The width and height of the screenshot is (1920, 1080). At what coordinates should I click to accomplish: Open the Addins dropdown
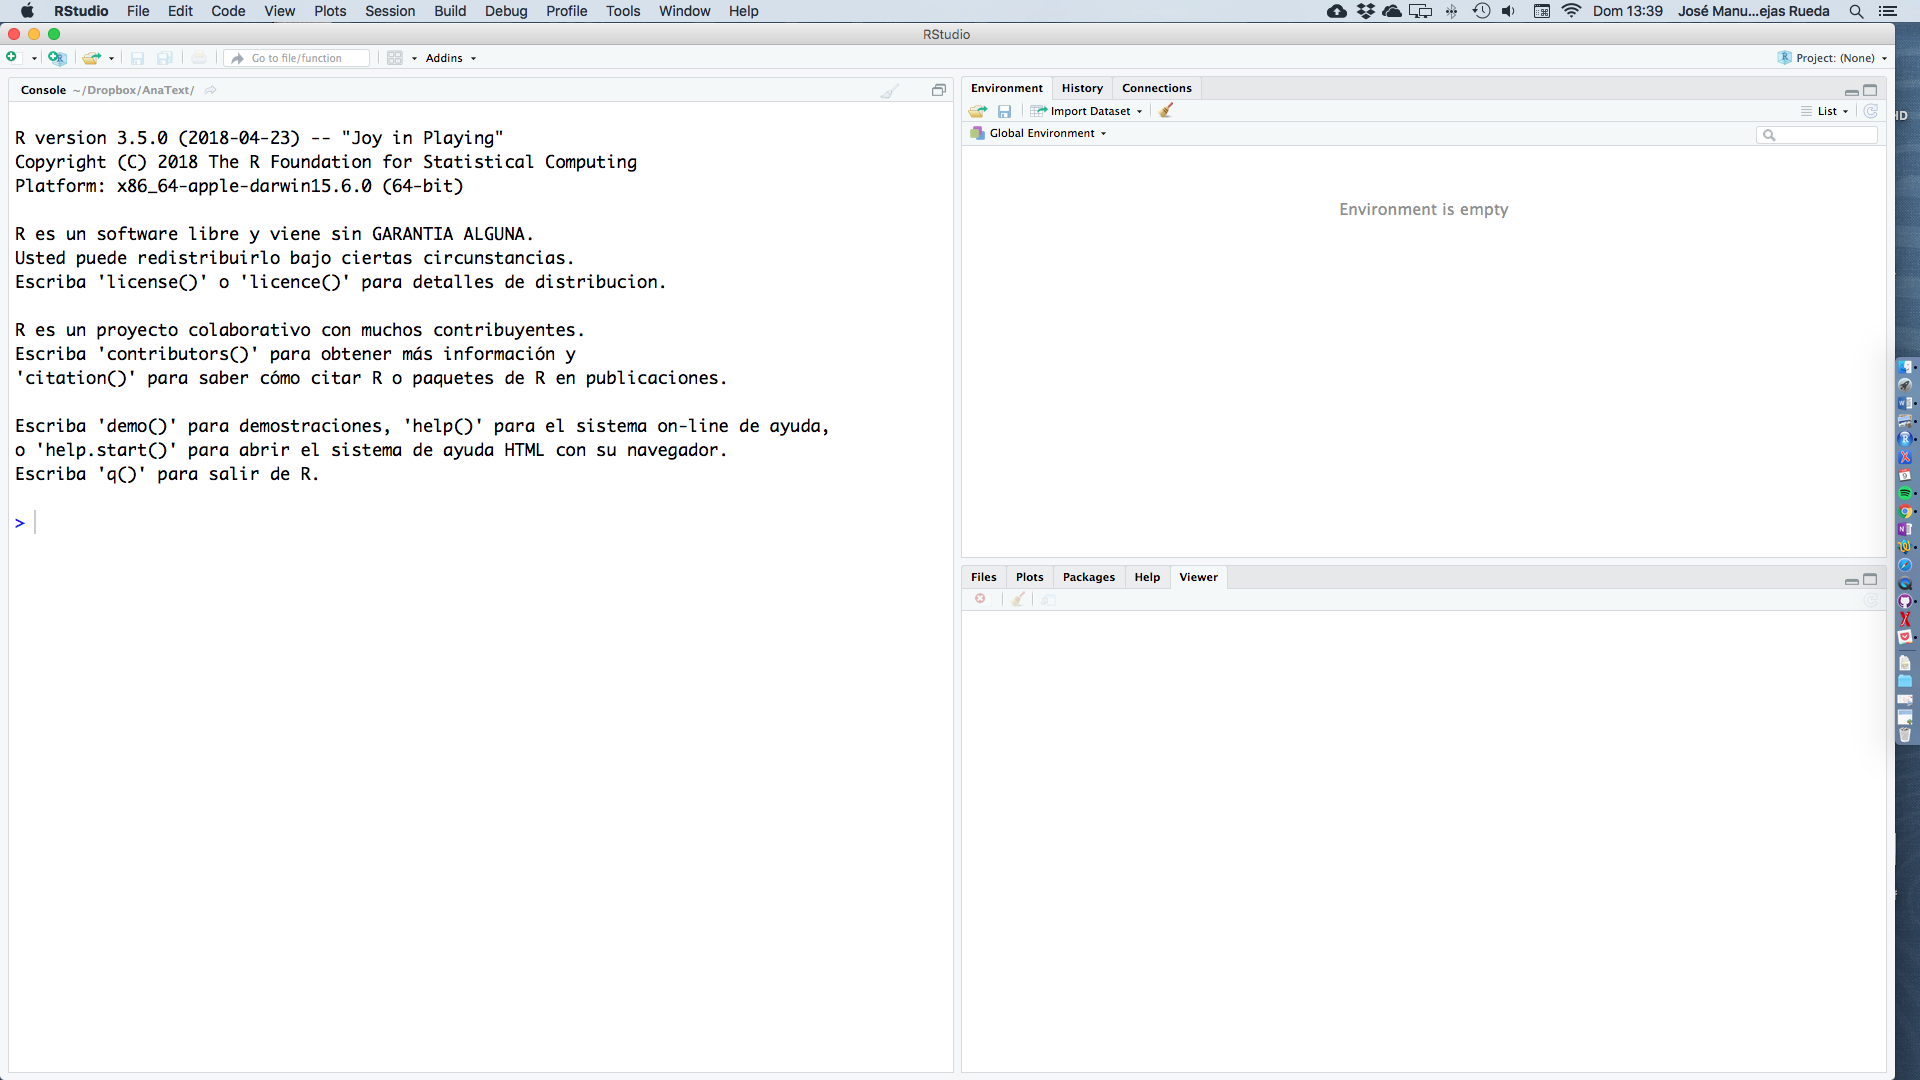[x=451, y=58]
